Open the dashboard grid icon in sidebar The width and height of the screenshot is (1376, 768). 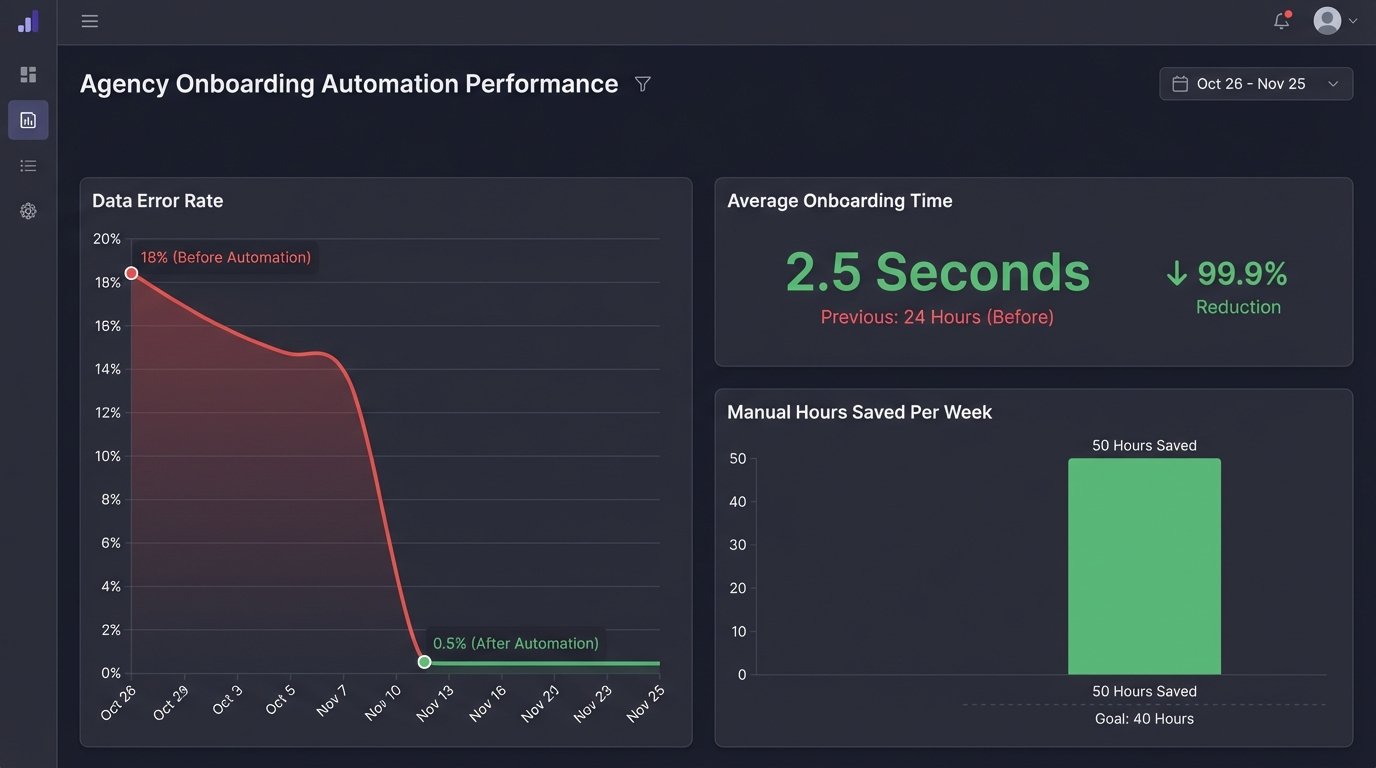click(x=28, y=74)
